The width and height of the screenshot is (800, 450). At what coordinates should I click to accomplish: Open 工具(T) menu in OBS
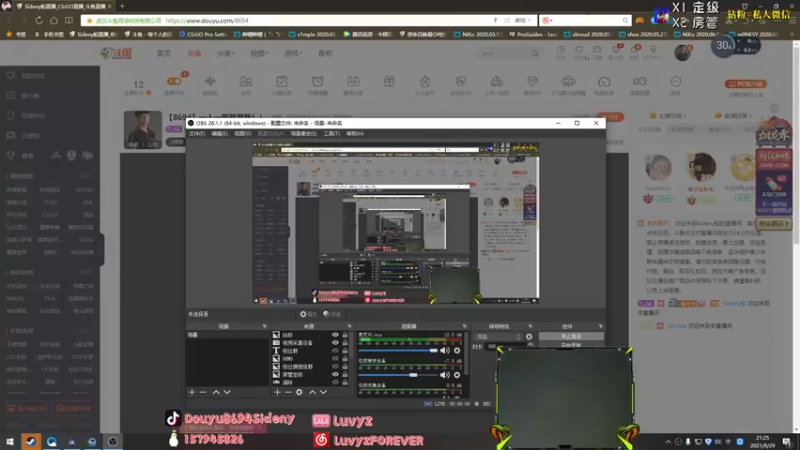pos(332,134)
